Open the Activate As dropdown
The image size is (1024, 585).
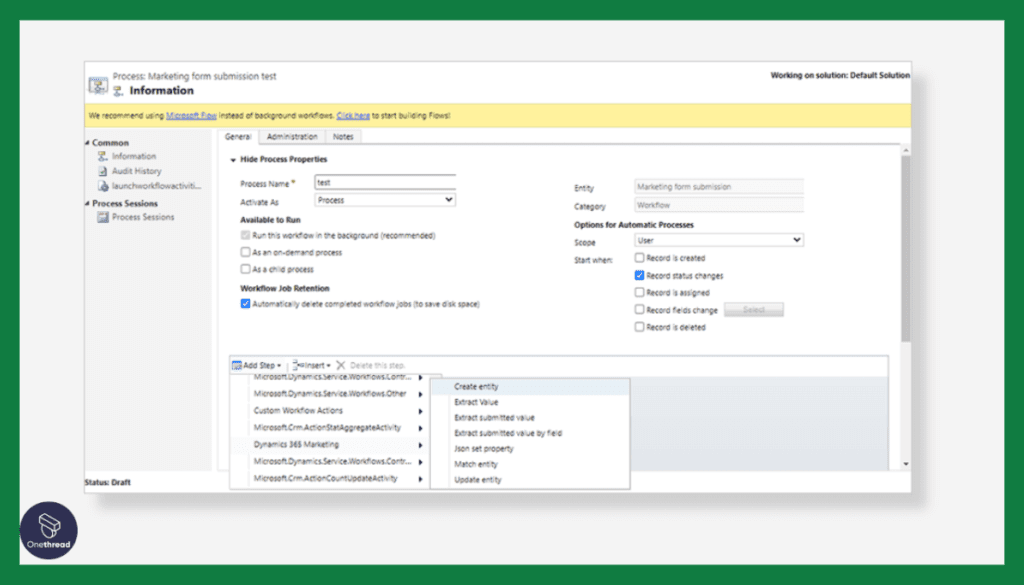click(385, 200)
